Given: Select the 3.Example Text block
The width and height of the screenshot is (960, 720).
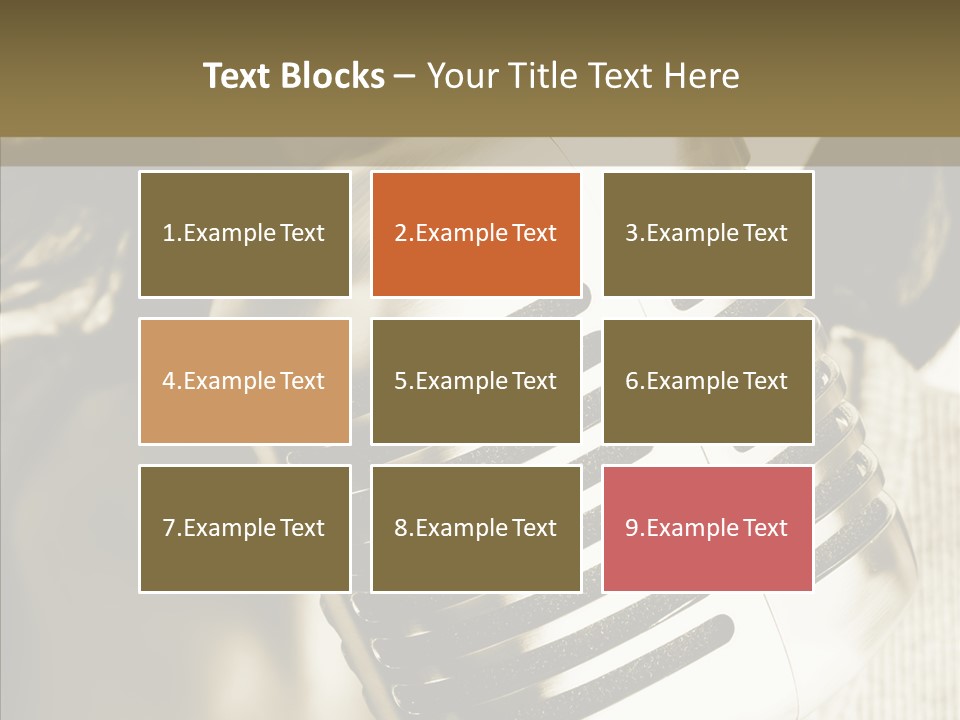Looking at the screenshot, I should 708,234.
